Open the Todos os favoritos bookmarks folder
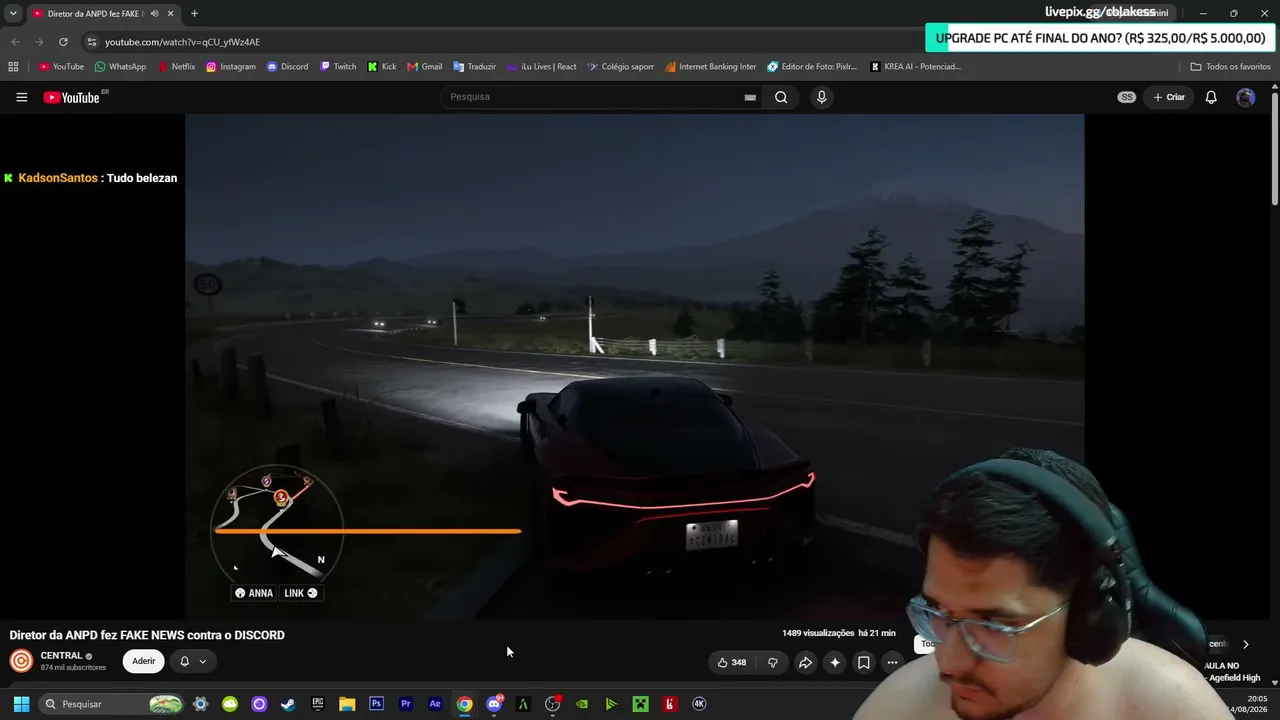Screen dimensions: 1280x720 click(1230, 67)
